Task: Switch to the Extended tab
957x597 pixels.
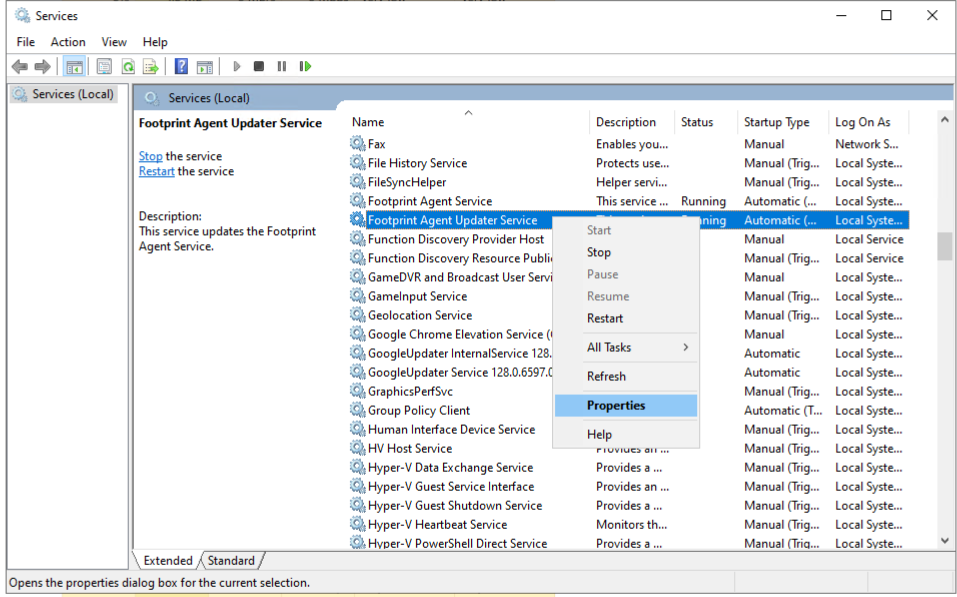Action: click(168, 560)
